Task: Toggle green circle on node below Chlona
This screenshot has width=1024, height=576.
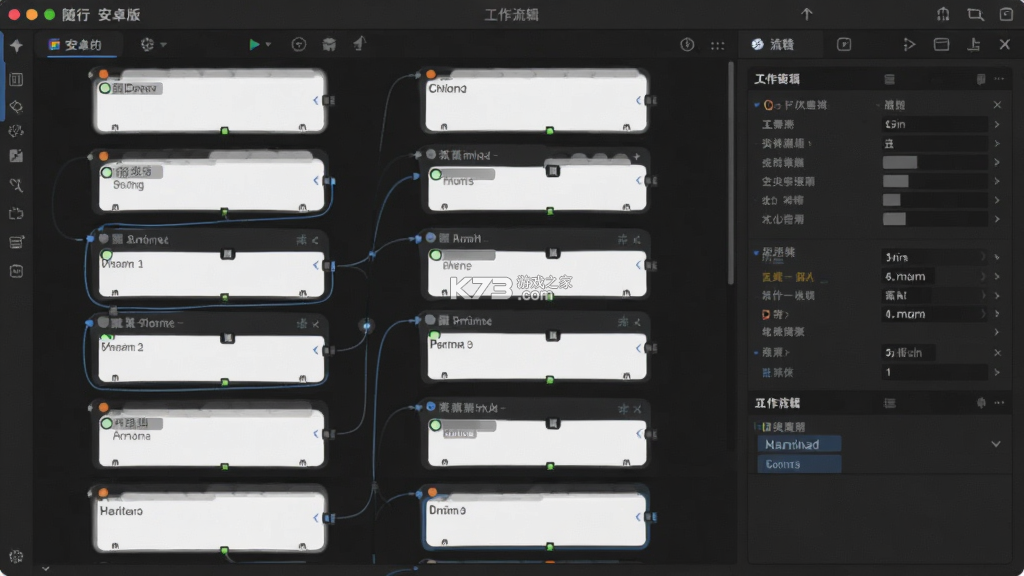Action: (x=436, y=174)
